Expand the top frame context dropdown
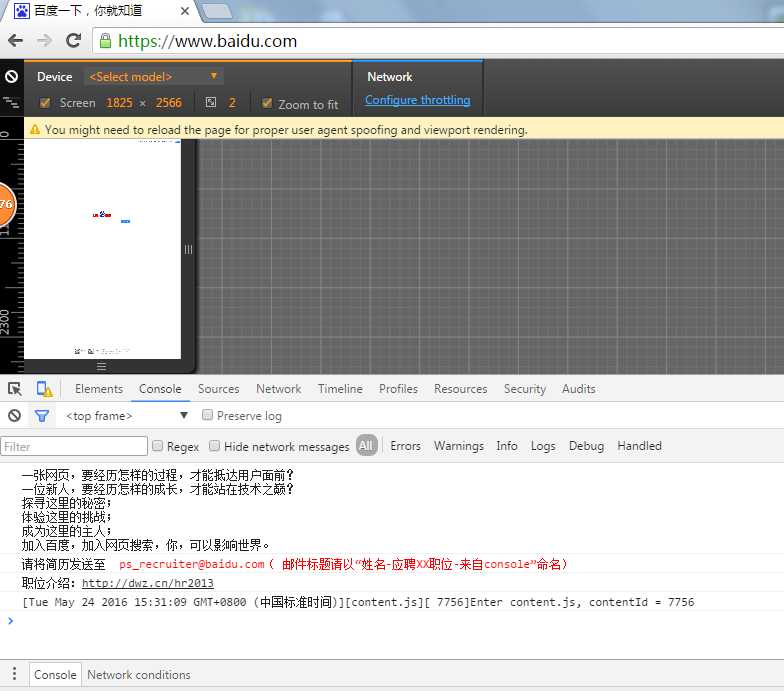 pyautogui.click(x=127, y=416)
